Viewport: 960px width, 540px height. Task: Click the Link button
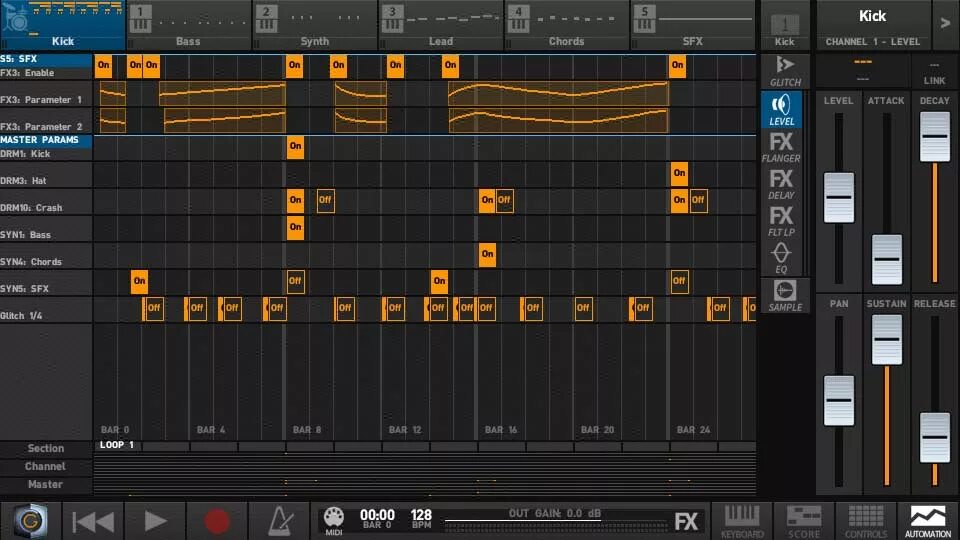[x=934, y=72]
